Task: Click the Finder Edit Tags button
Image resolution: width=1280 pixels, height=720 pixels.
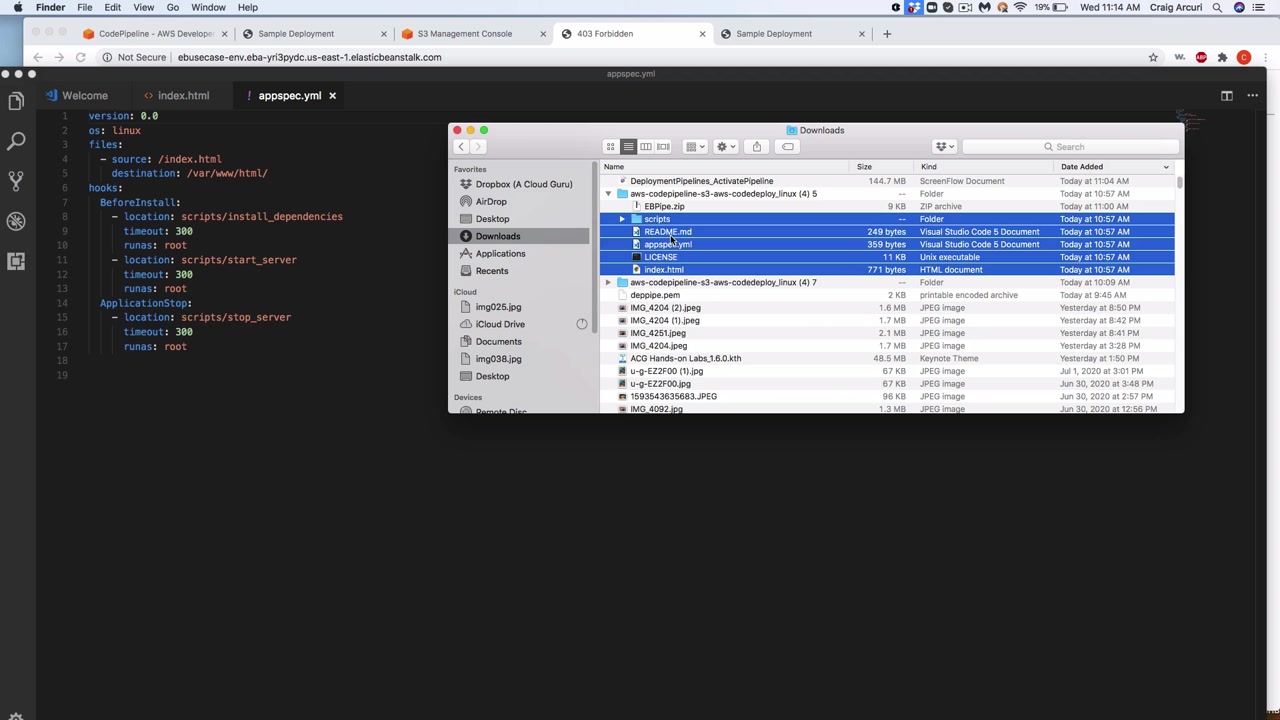Action: (788, 147)
